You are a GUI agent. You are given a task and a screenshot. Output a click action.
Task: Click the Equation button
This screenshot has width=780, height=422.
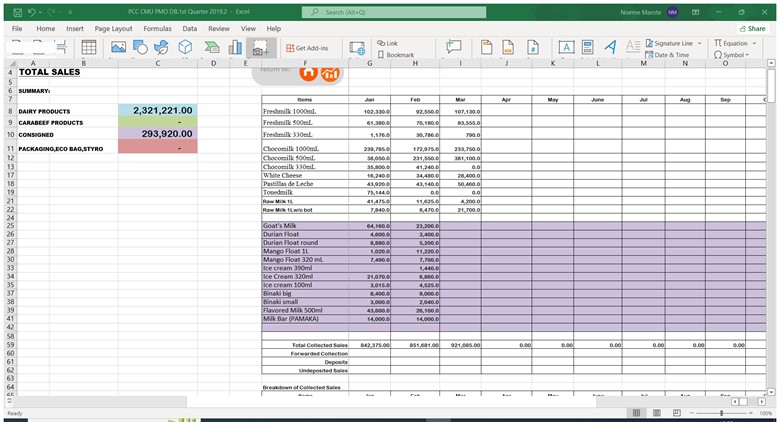731,43
